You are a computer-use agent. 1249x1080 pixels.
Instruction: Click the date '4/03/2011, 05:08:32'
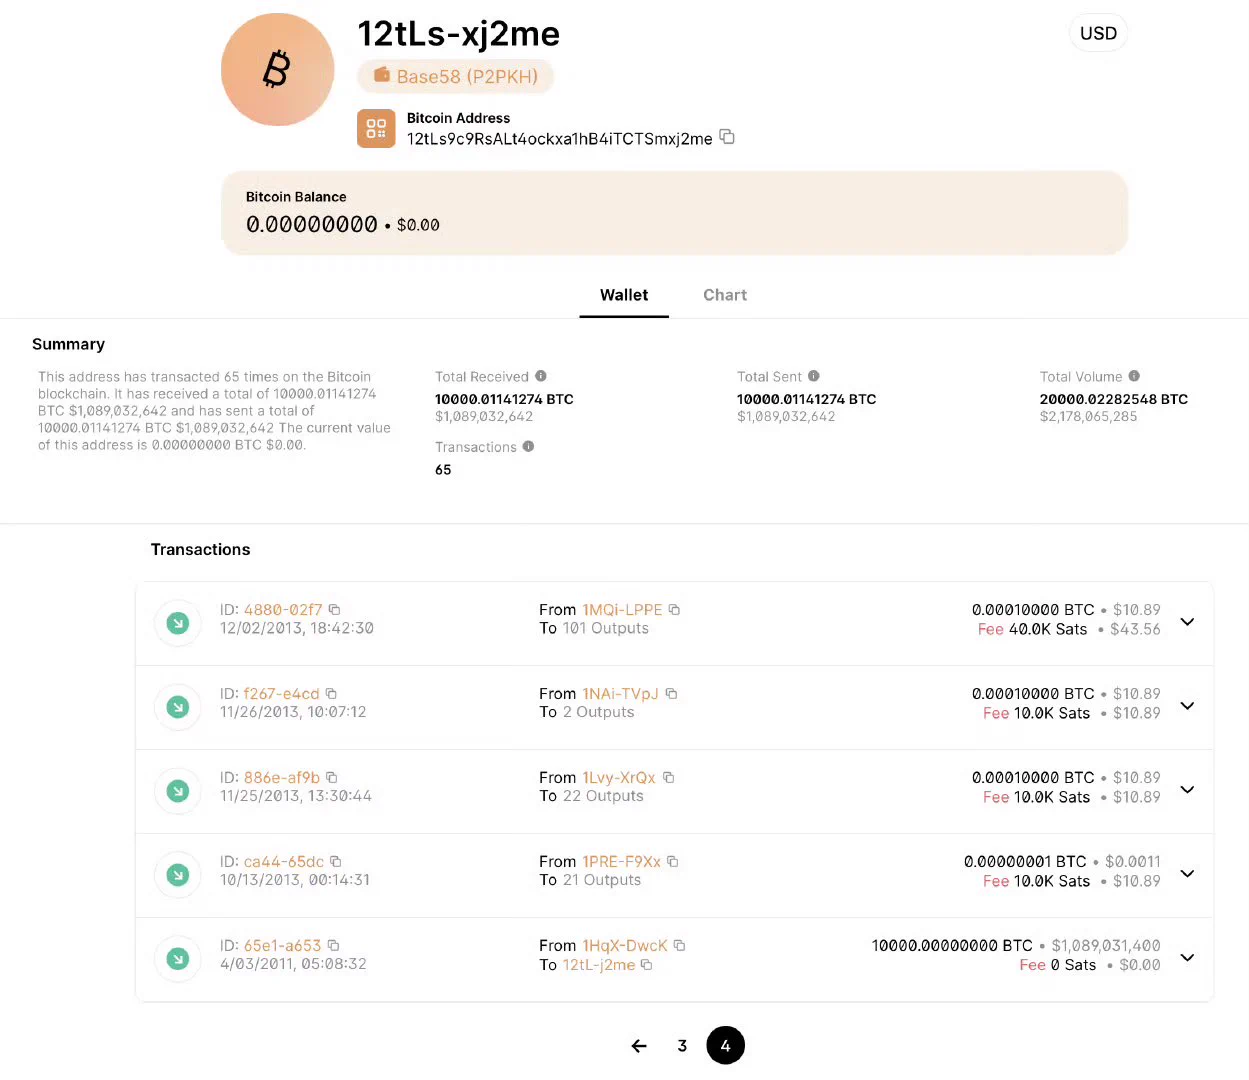[293, 964]
